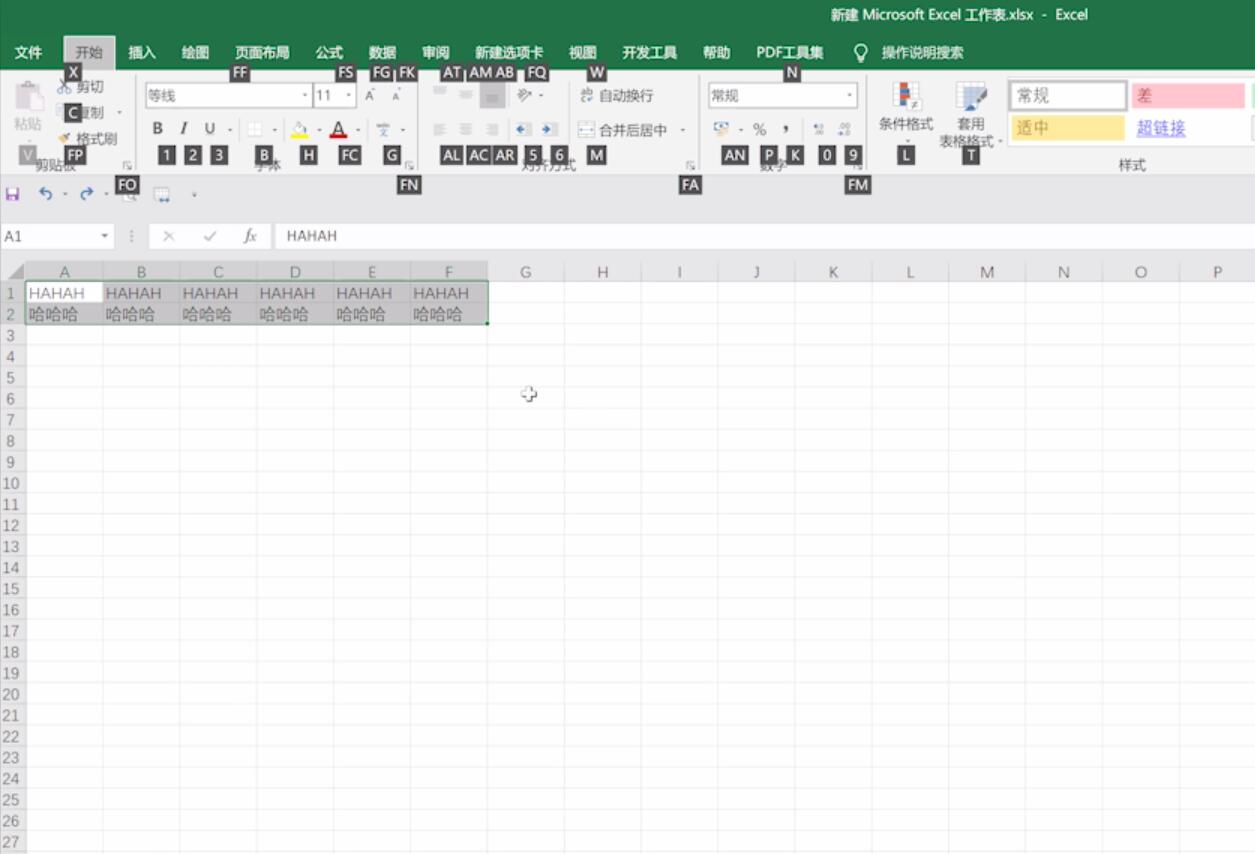The image size is (1255, 854).
Task: Expand the font color dropdown arrow
Action: [358, 129]
